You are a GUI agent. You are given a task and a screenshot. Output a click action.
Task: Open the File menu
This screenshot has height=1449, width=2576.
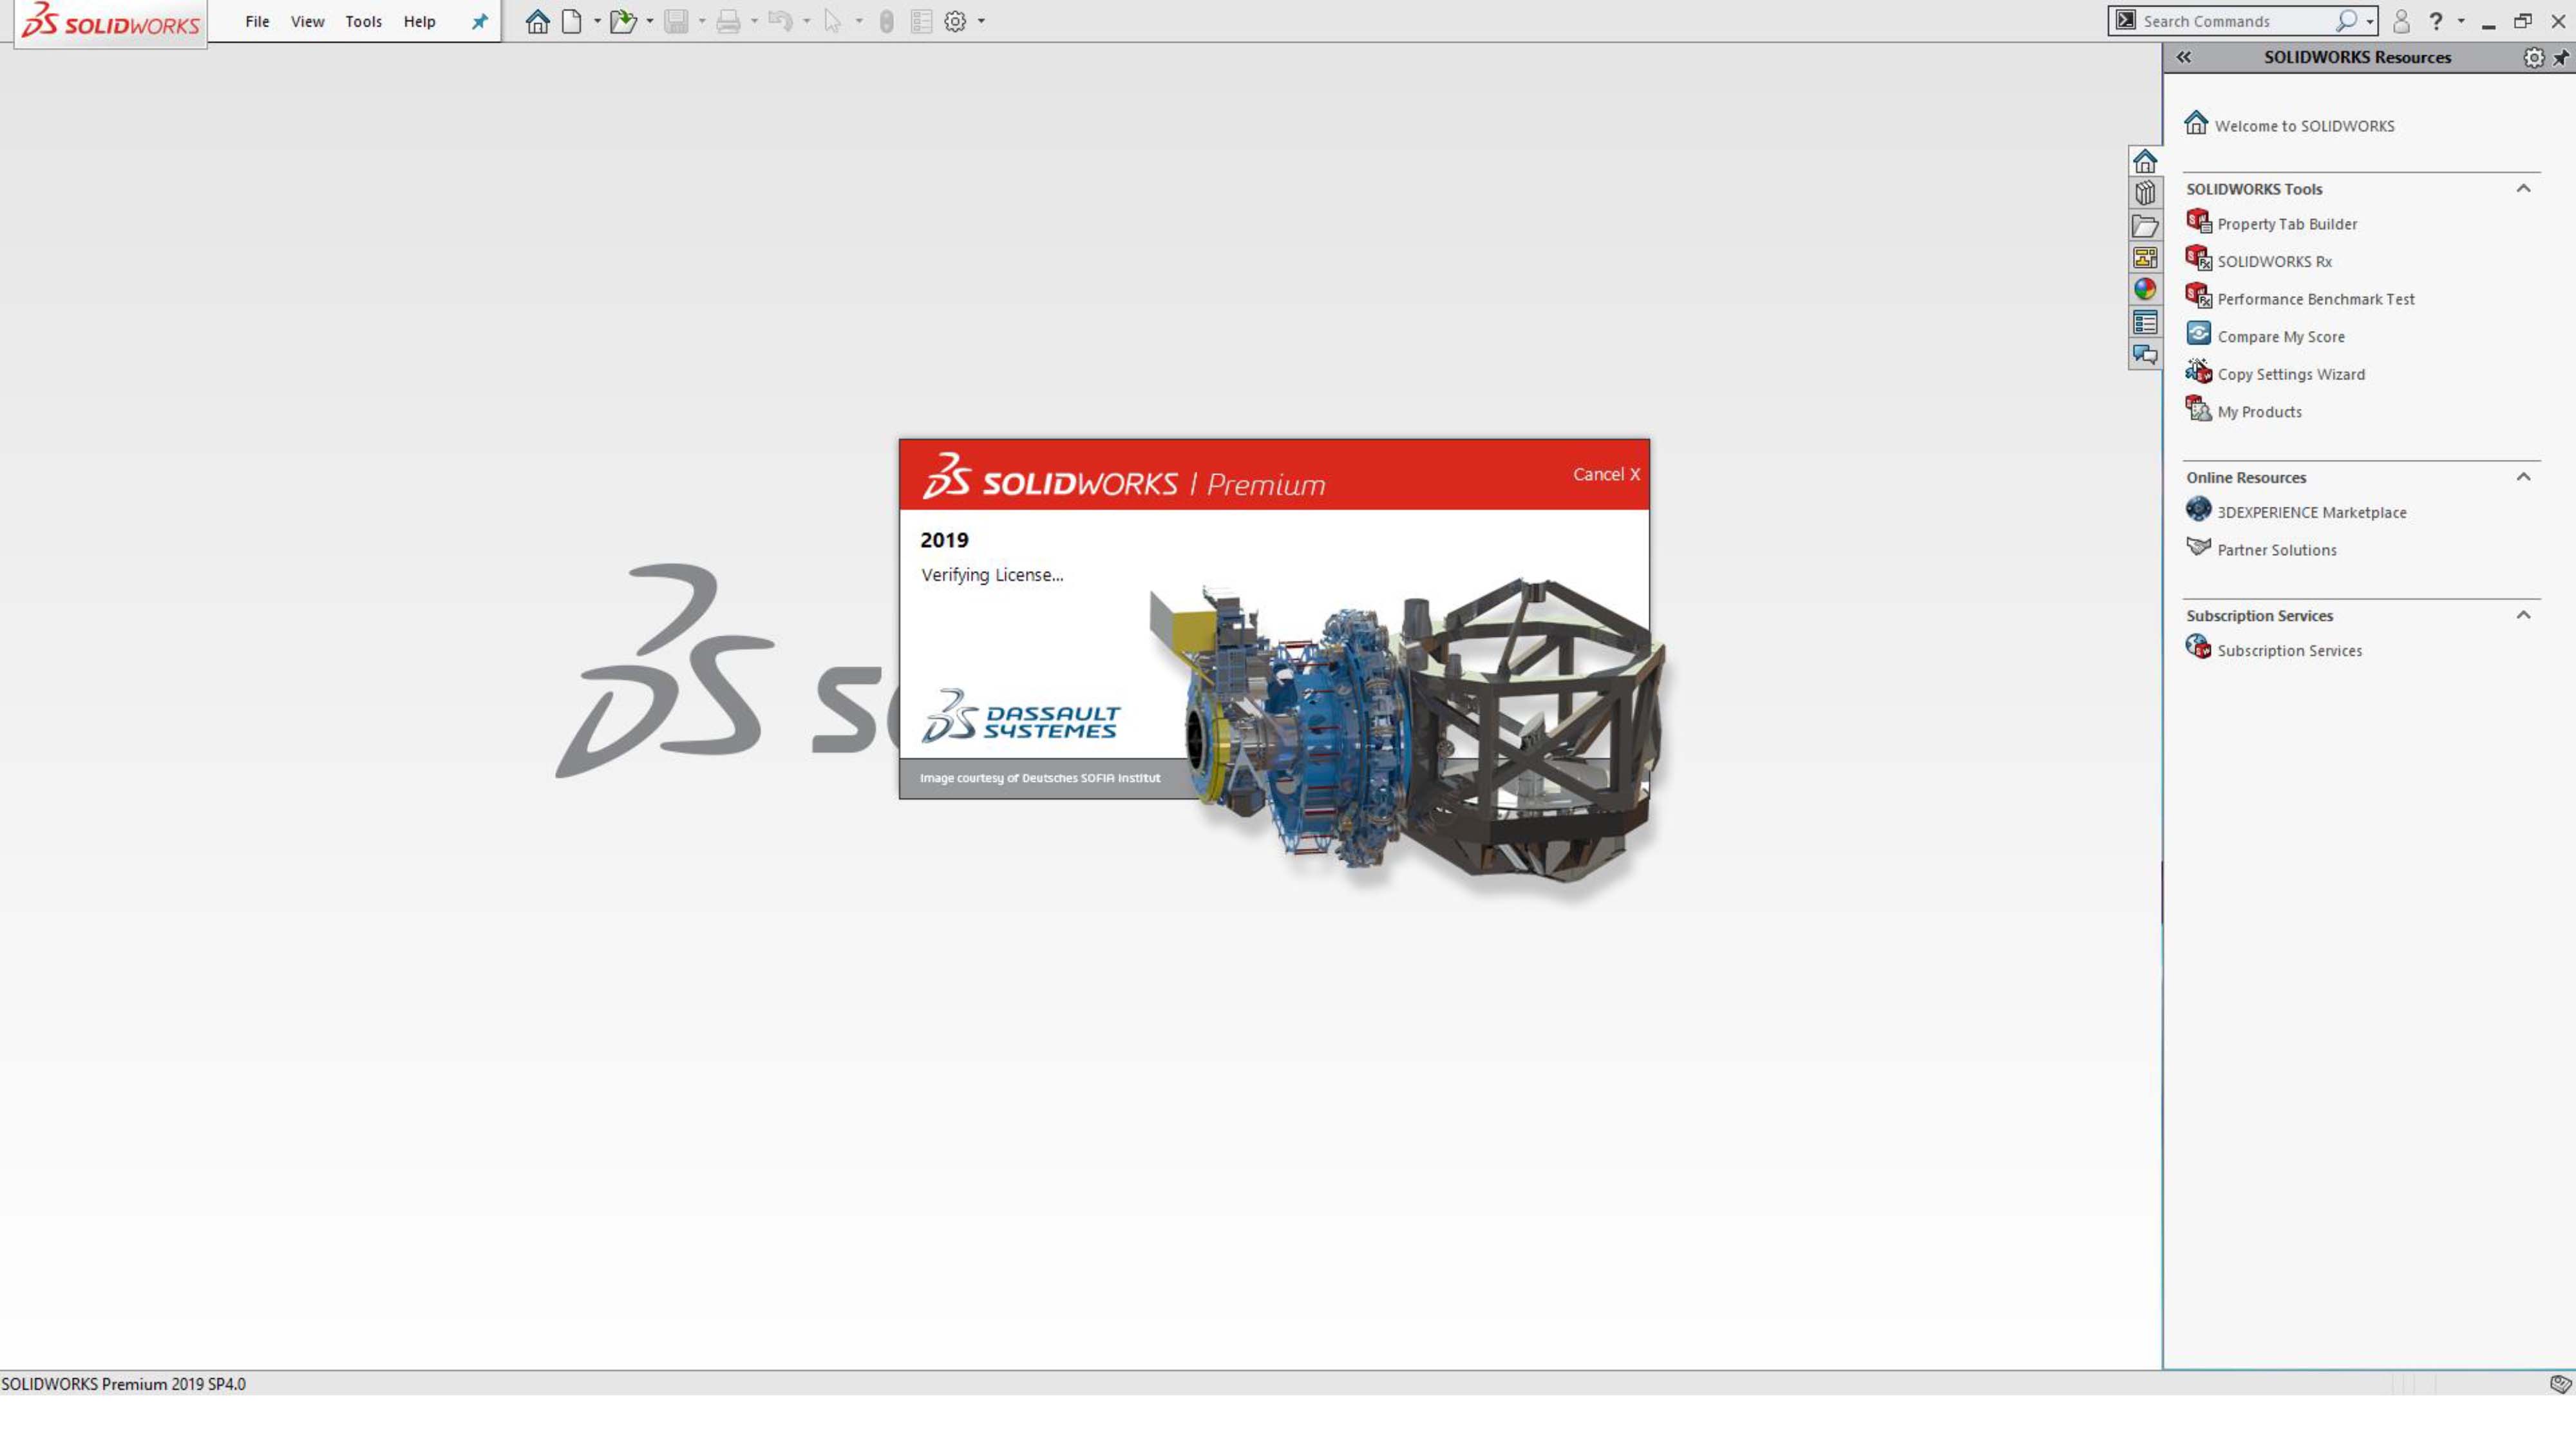pos(257,21)
